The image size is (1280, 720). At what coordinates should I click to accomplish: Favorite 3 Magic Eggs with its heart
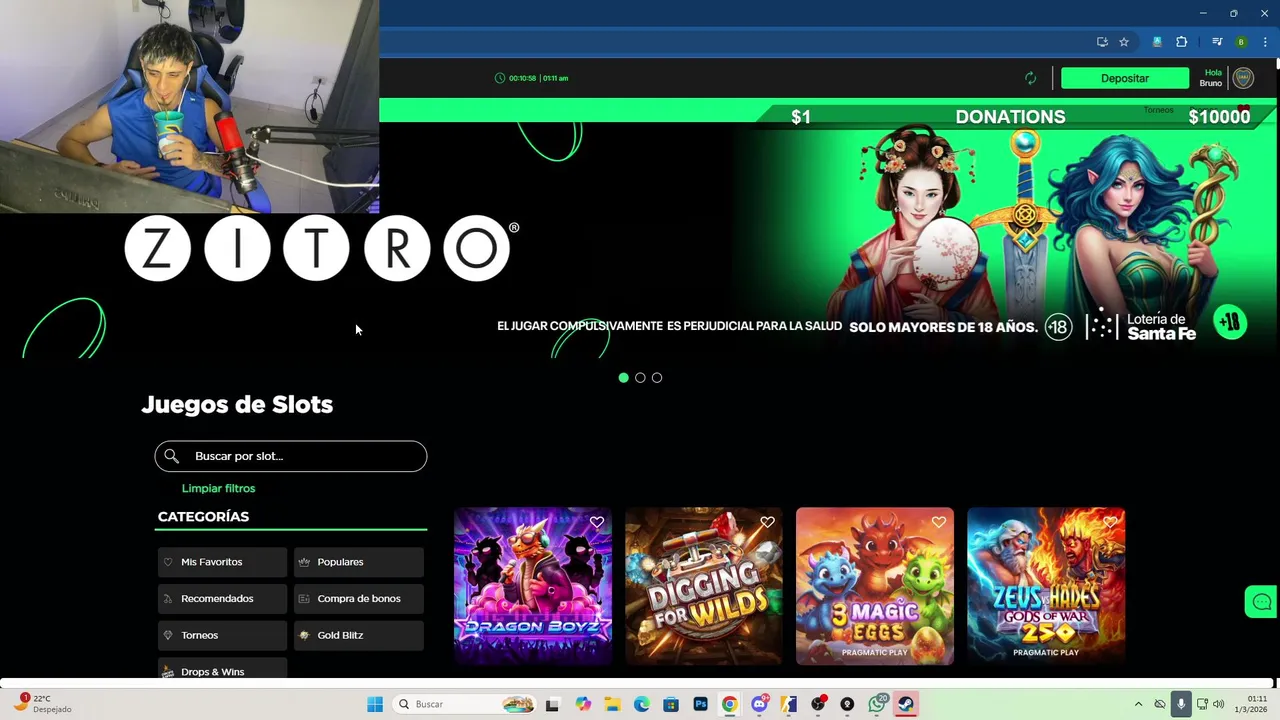pos(938,522)
